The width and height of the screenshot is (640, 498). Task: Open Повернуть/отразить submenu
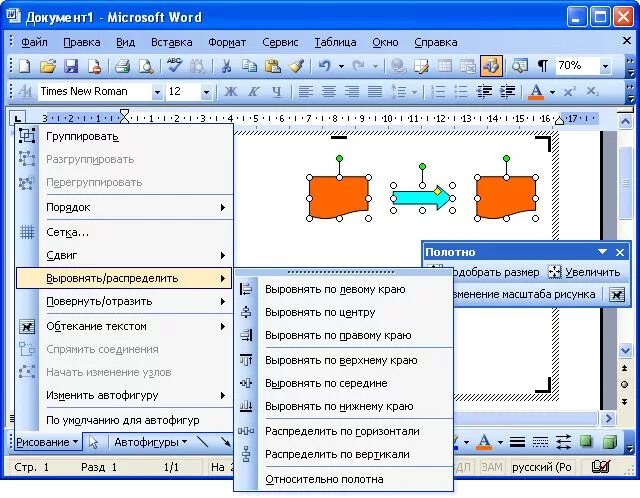coord(124,301)
